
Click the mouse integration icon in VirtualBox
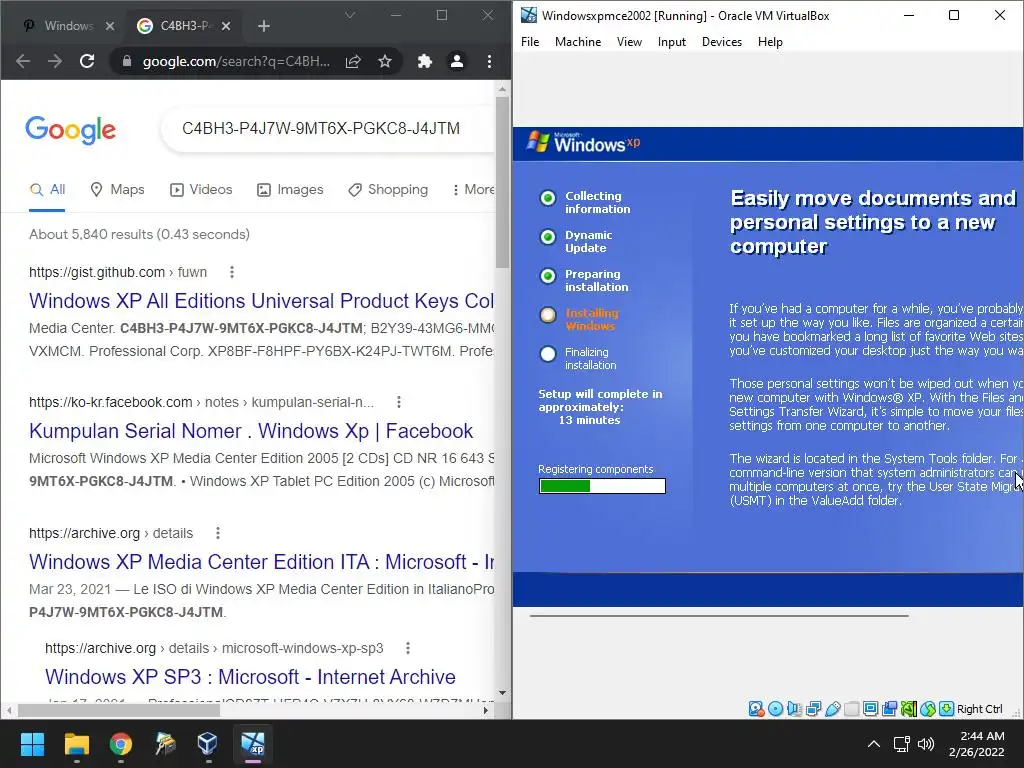(927, 709)
